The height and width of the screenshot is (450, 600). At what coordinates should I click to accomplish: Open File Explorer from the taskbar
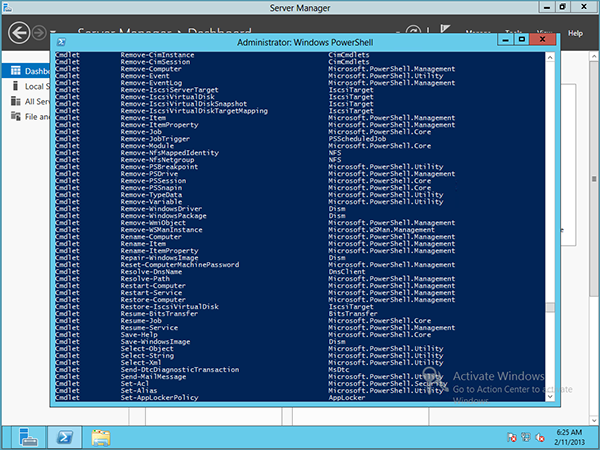[x=101, y=437]
